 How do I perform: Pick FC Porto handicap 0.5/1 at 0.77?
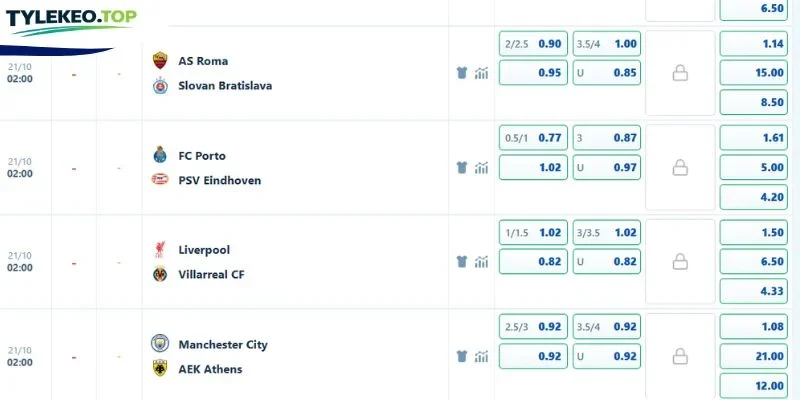[x=533, y=138]
